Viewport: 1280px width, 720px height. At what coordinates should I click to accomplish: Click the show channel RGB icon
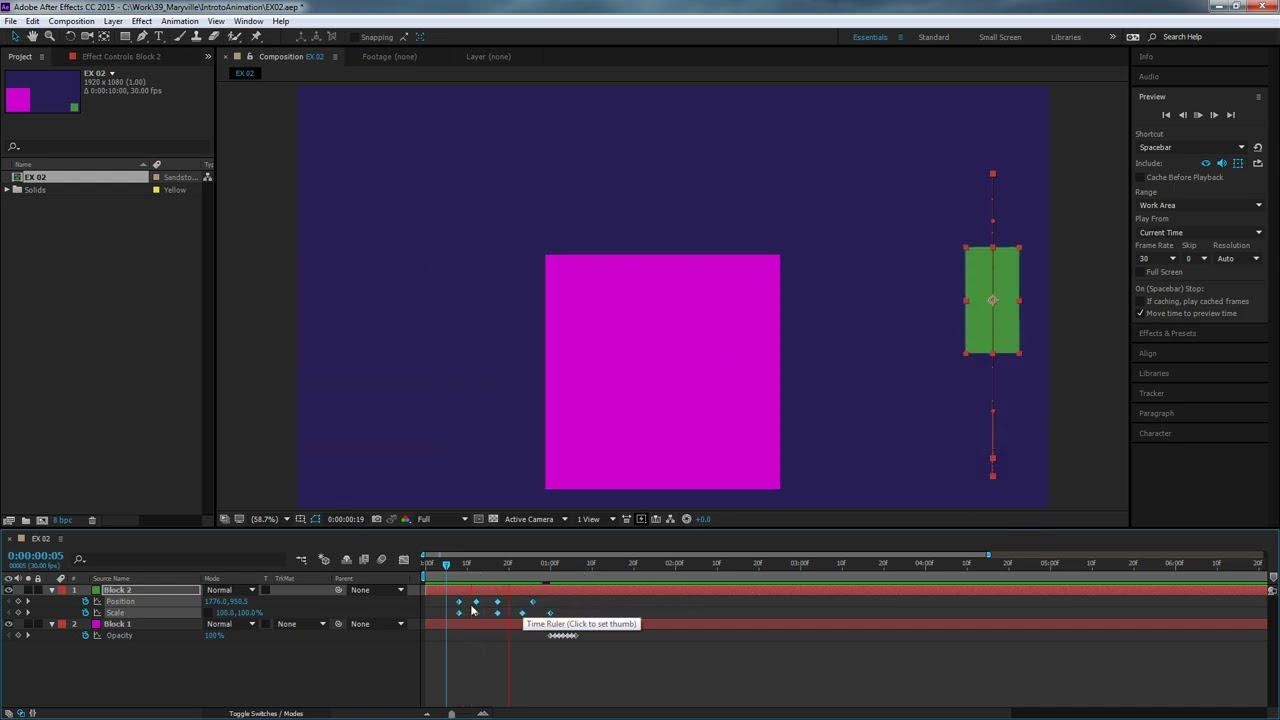405,519
